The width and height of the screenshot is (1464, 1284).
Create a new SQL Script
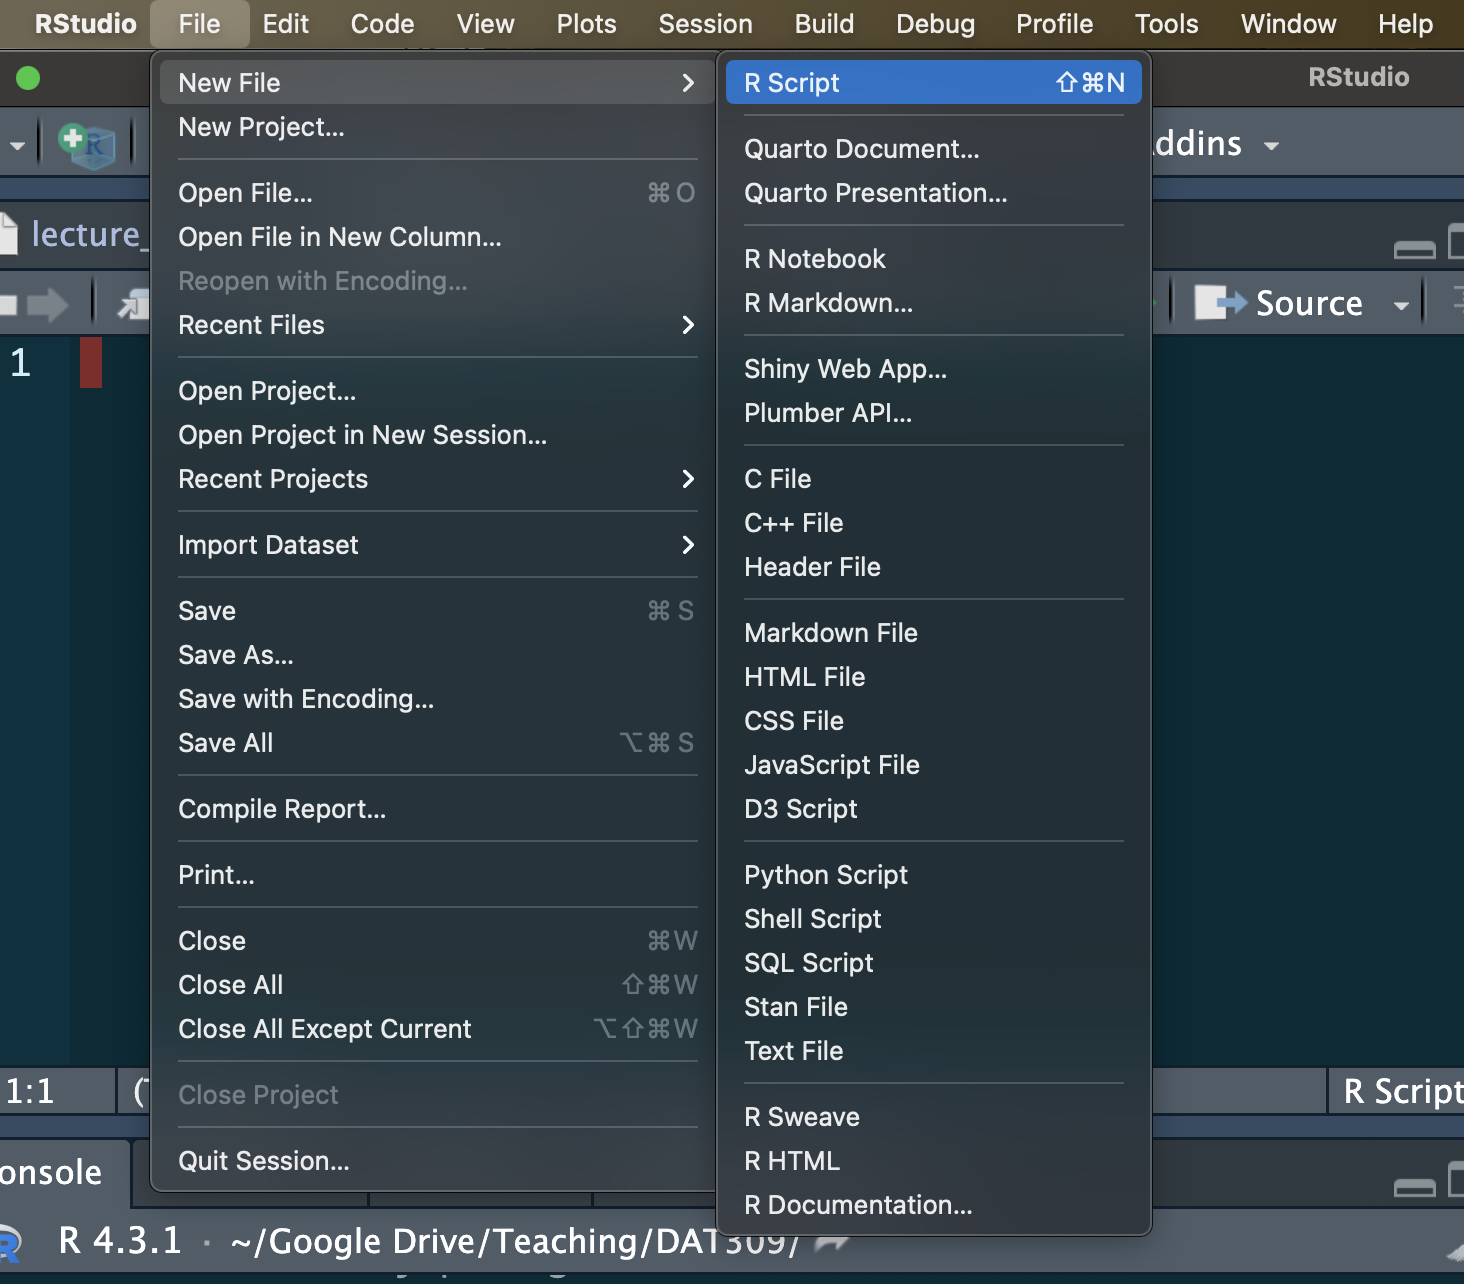pos(934,962)
